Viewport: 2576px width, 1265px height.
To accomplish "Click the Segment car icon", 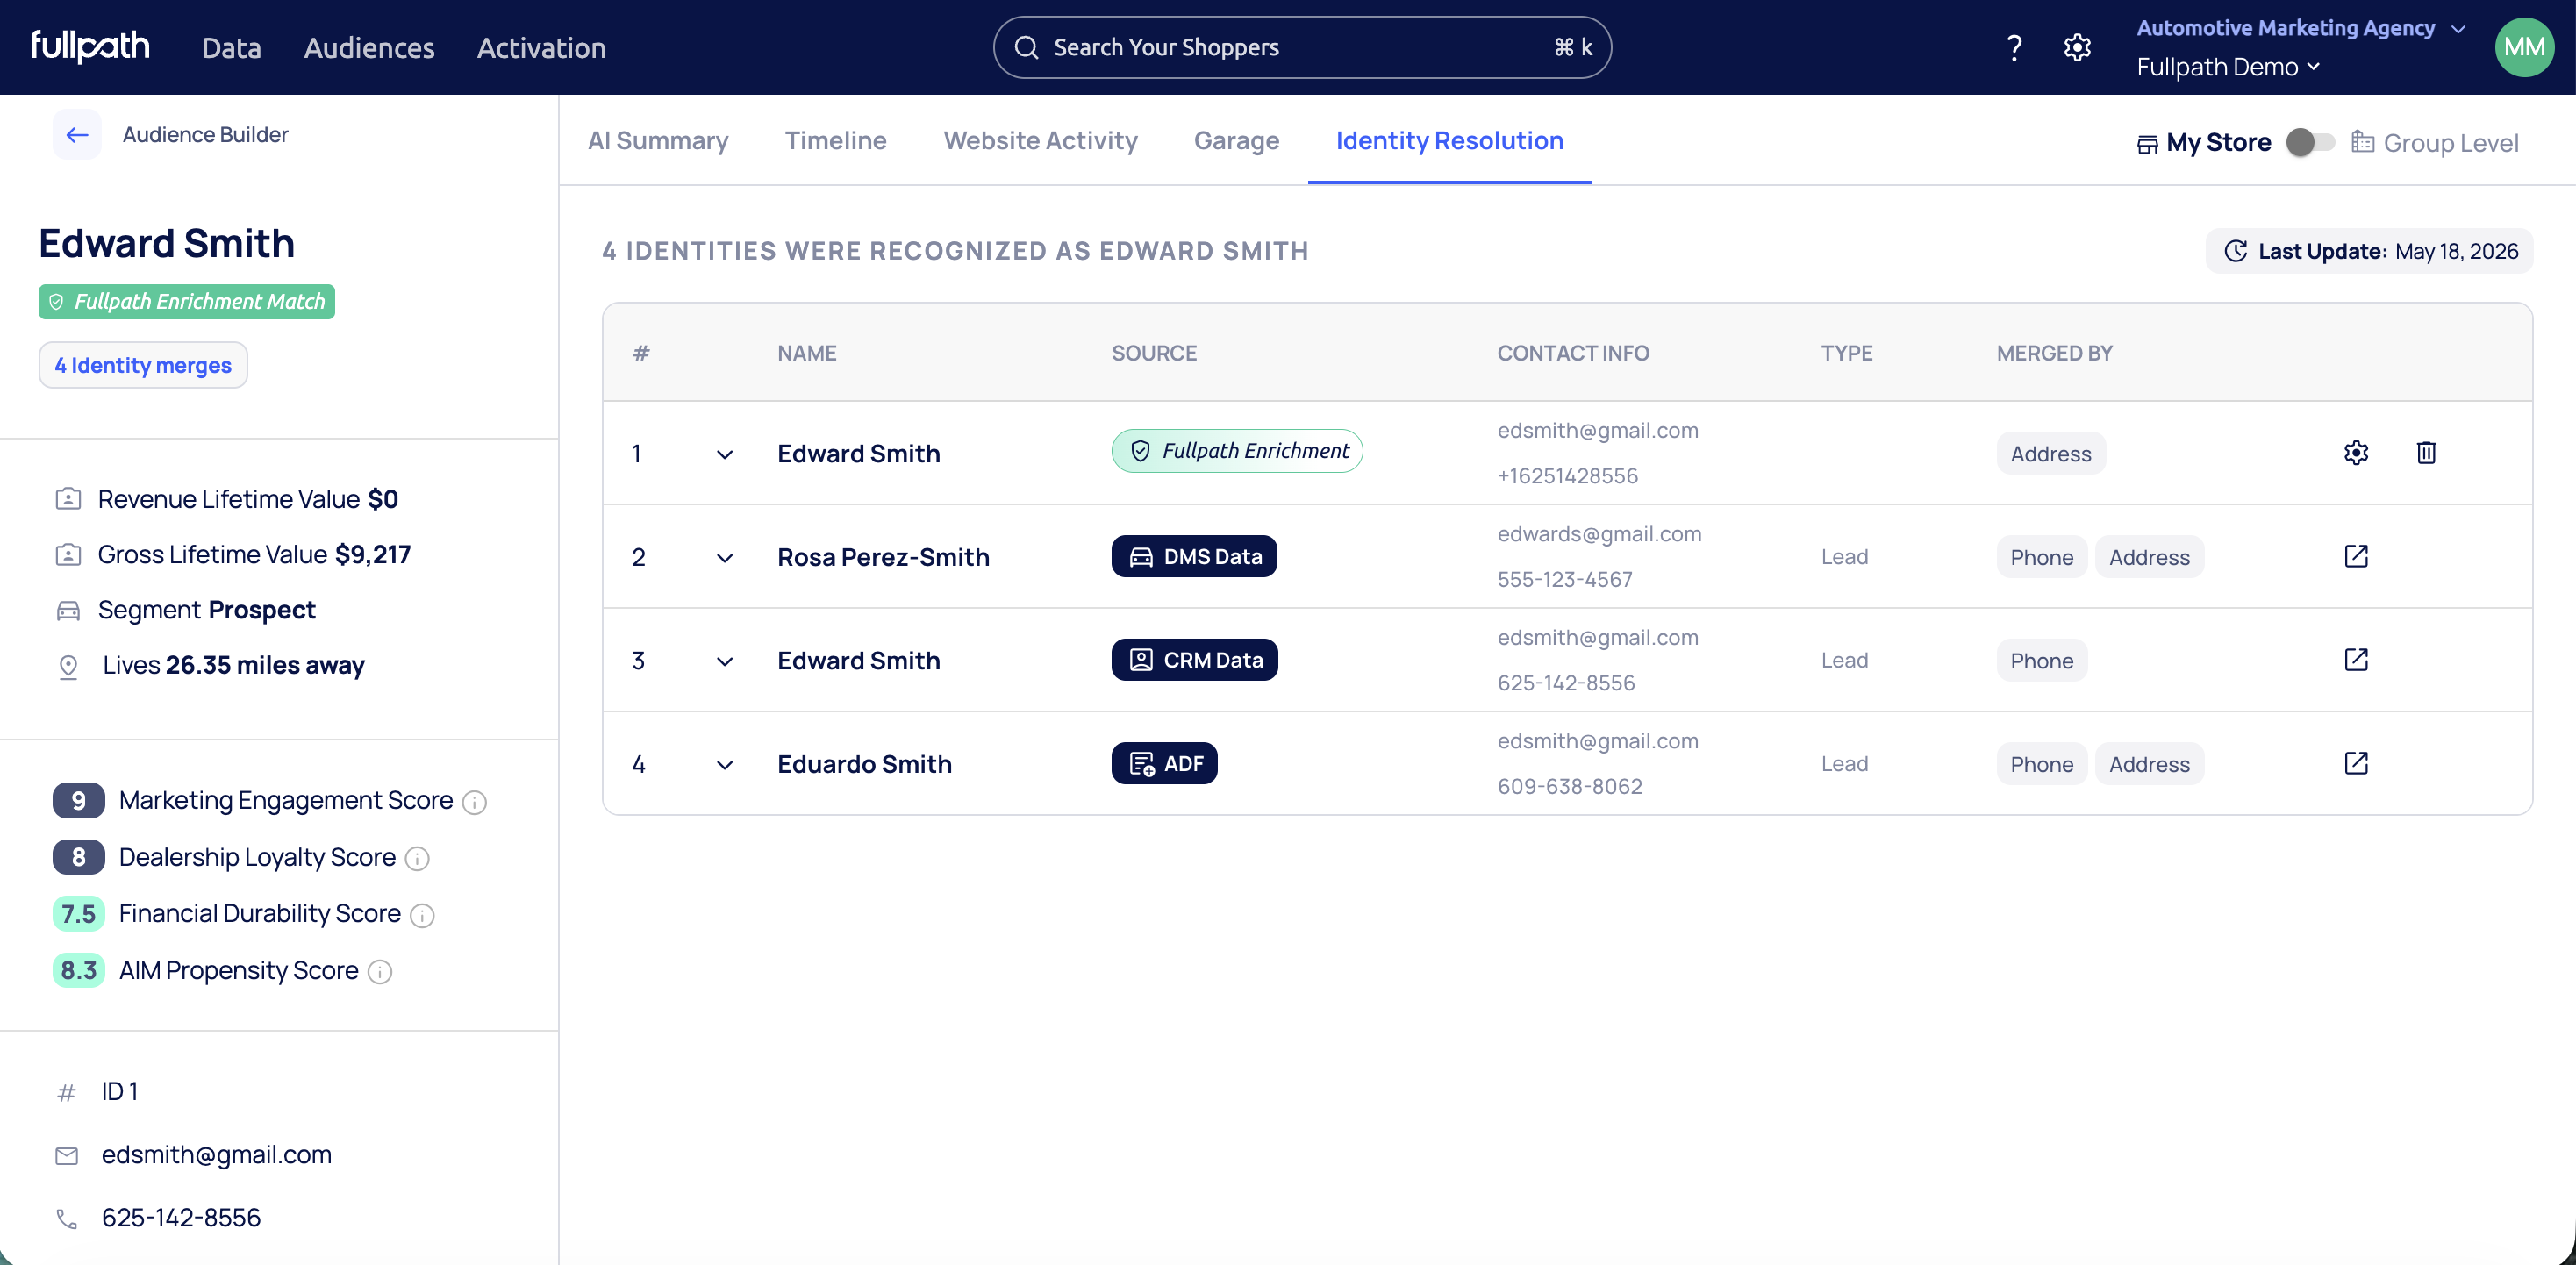I will point(68,611).
